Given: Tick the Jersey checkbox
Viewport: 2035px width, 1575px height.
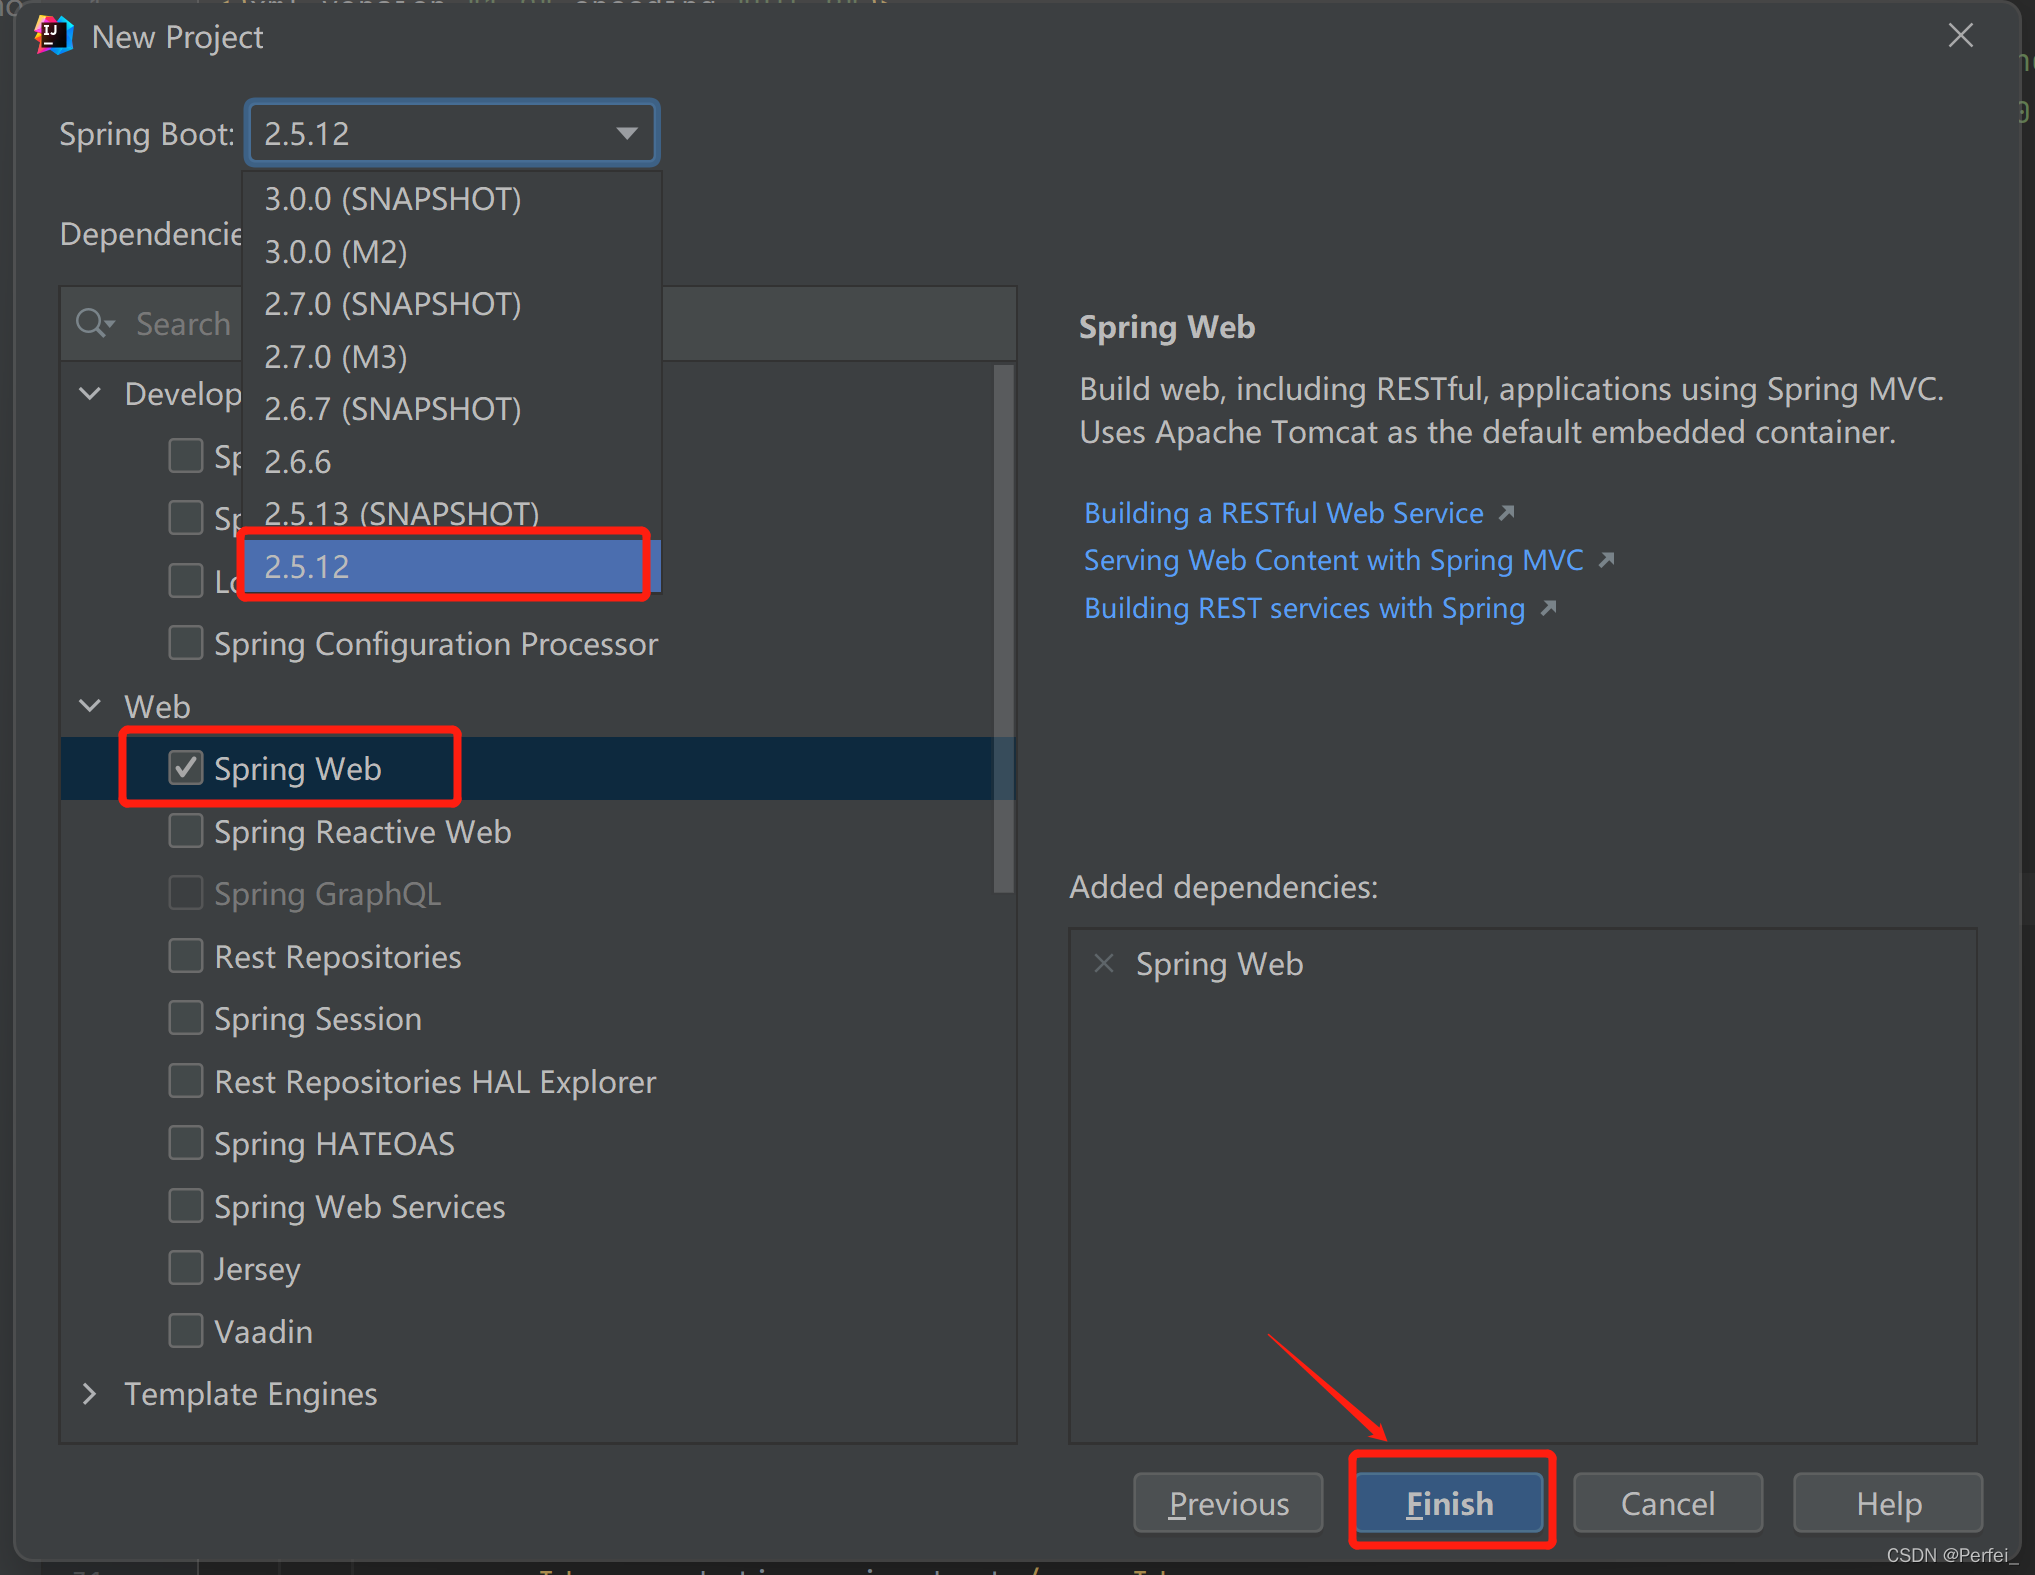Looking at the screenshot, I should pos(186,1268).
